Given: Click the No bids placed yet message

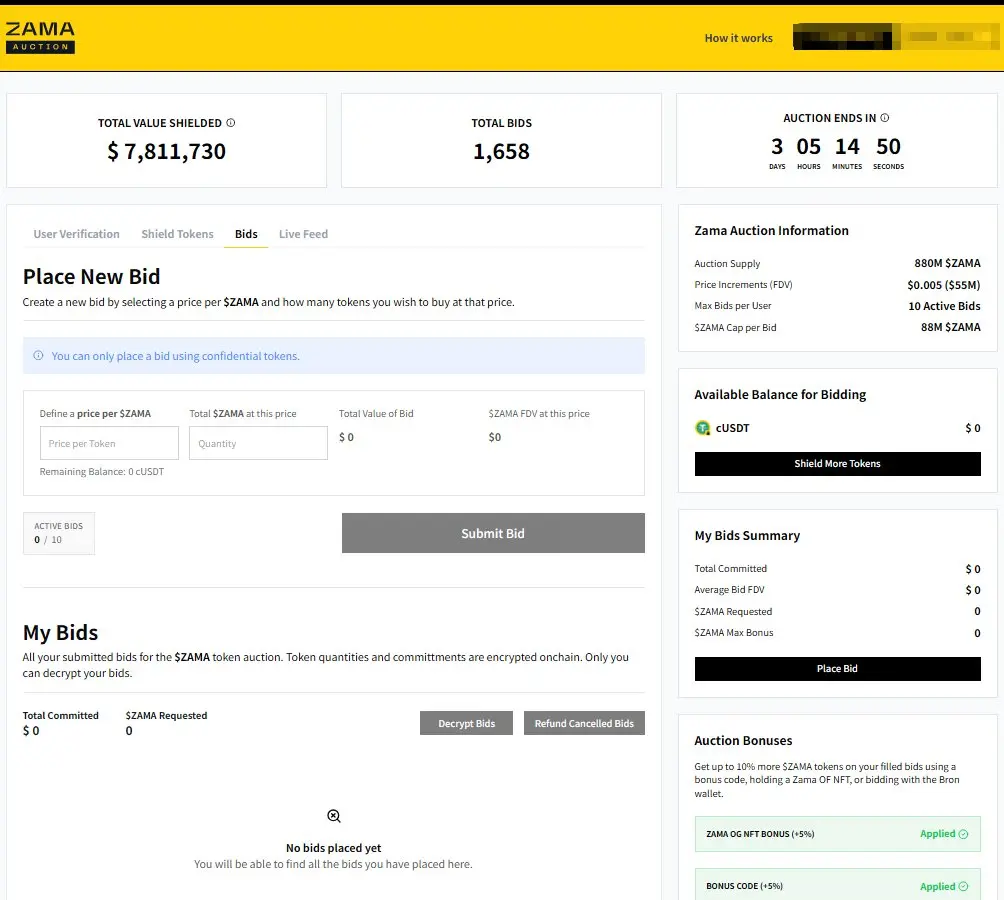Looking at the screenshot, I should tap(334, 848).
